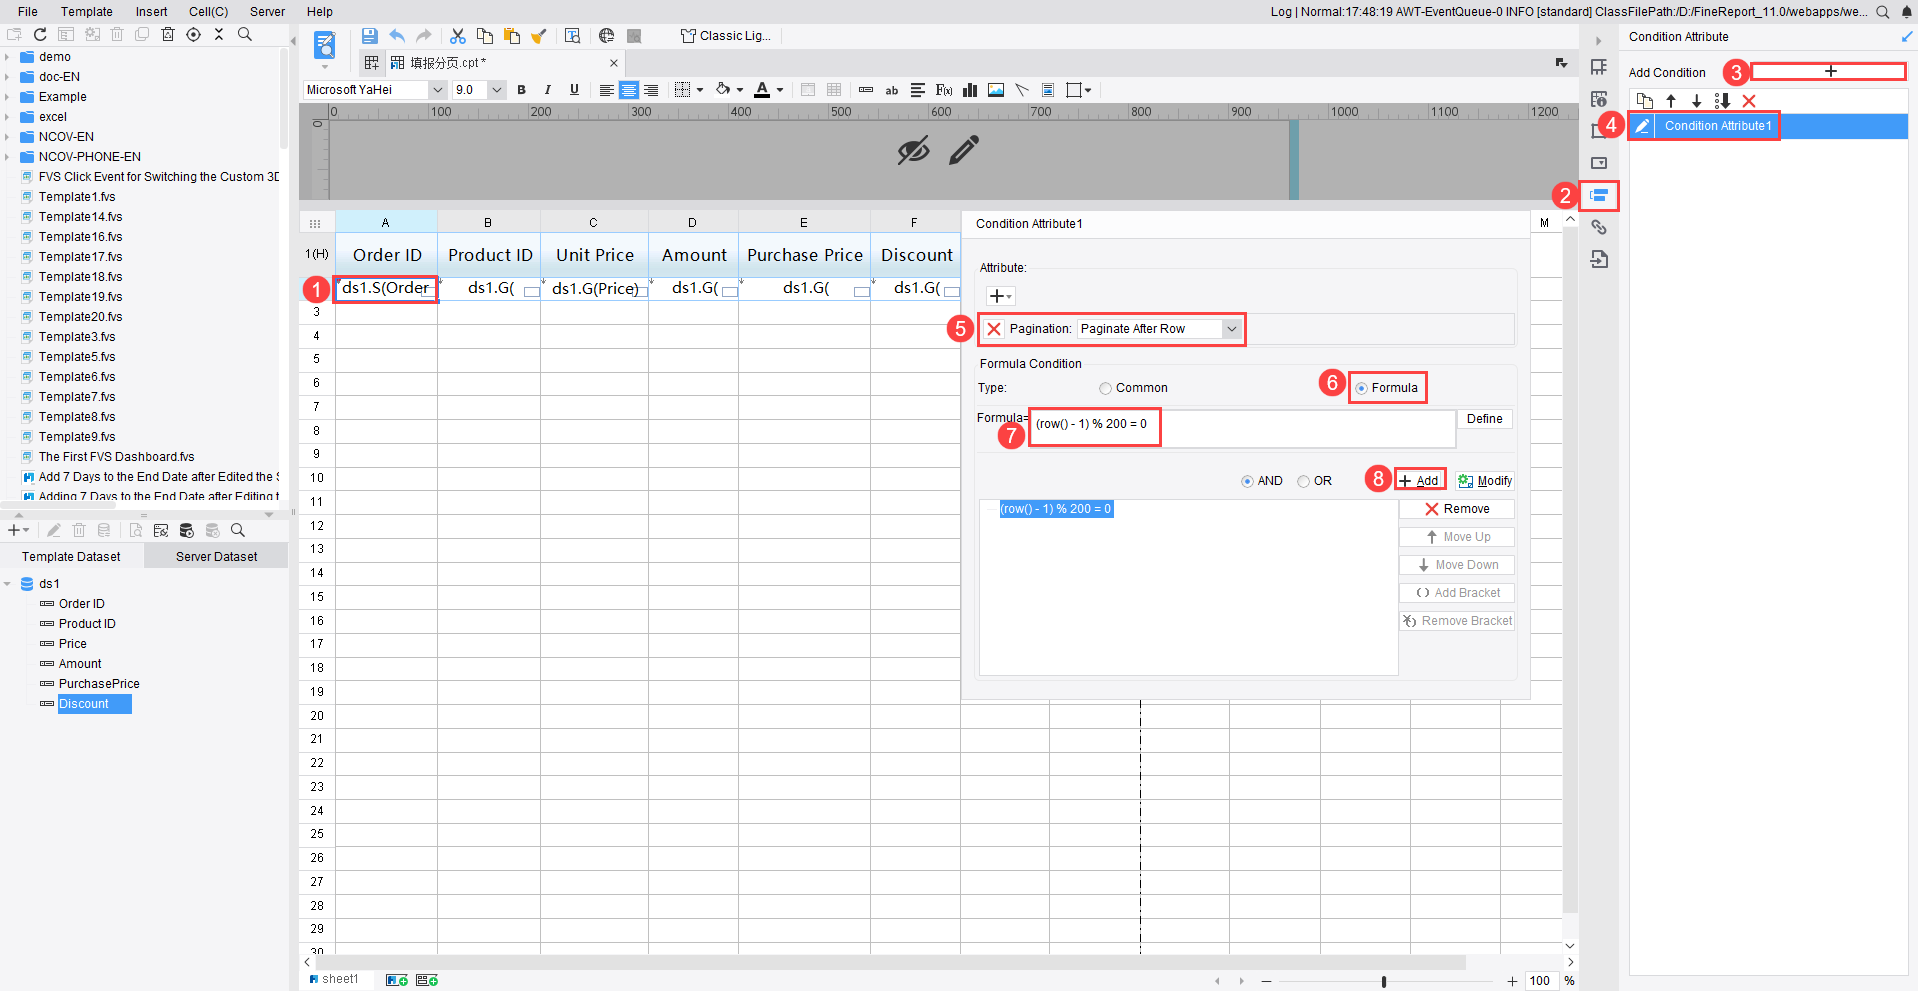Choose the OR operator radio button
1918x991 pixels.
[x=1303, y=482]
